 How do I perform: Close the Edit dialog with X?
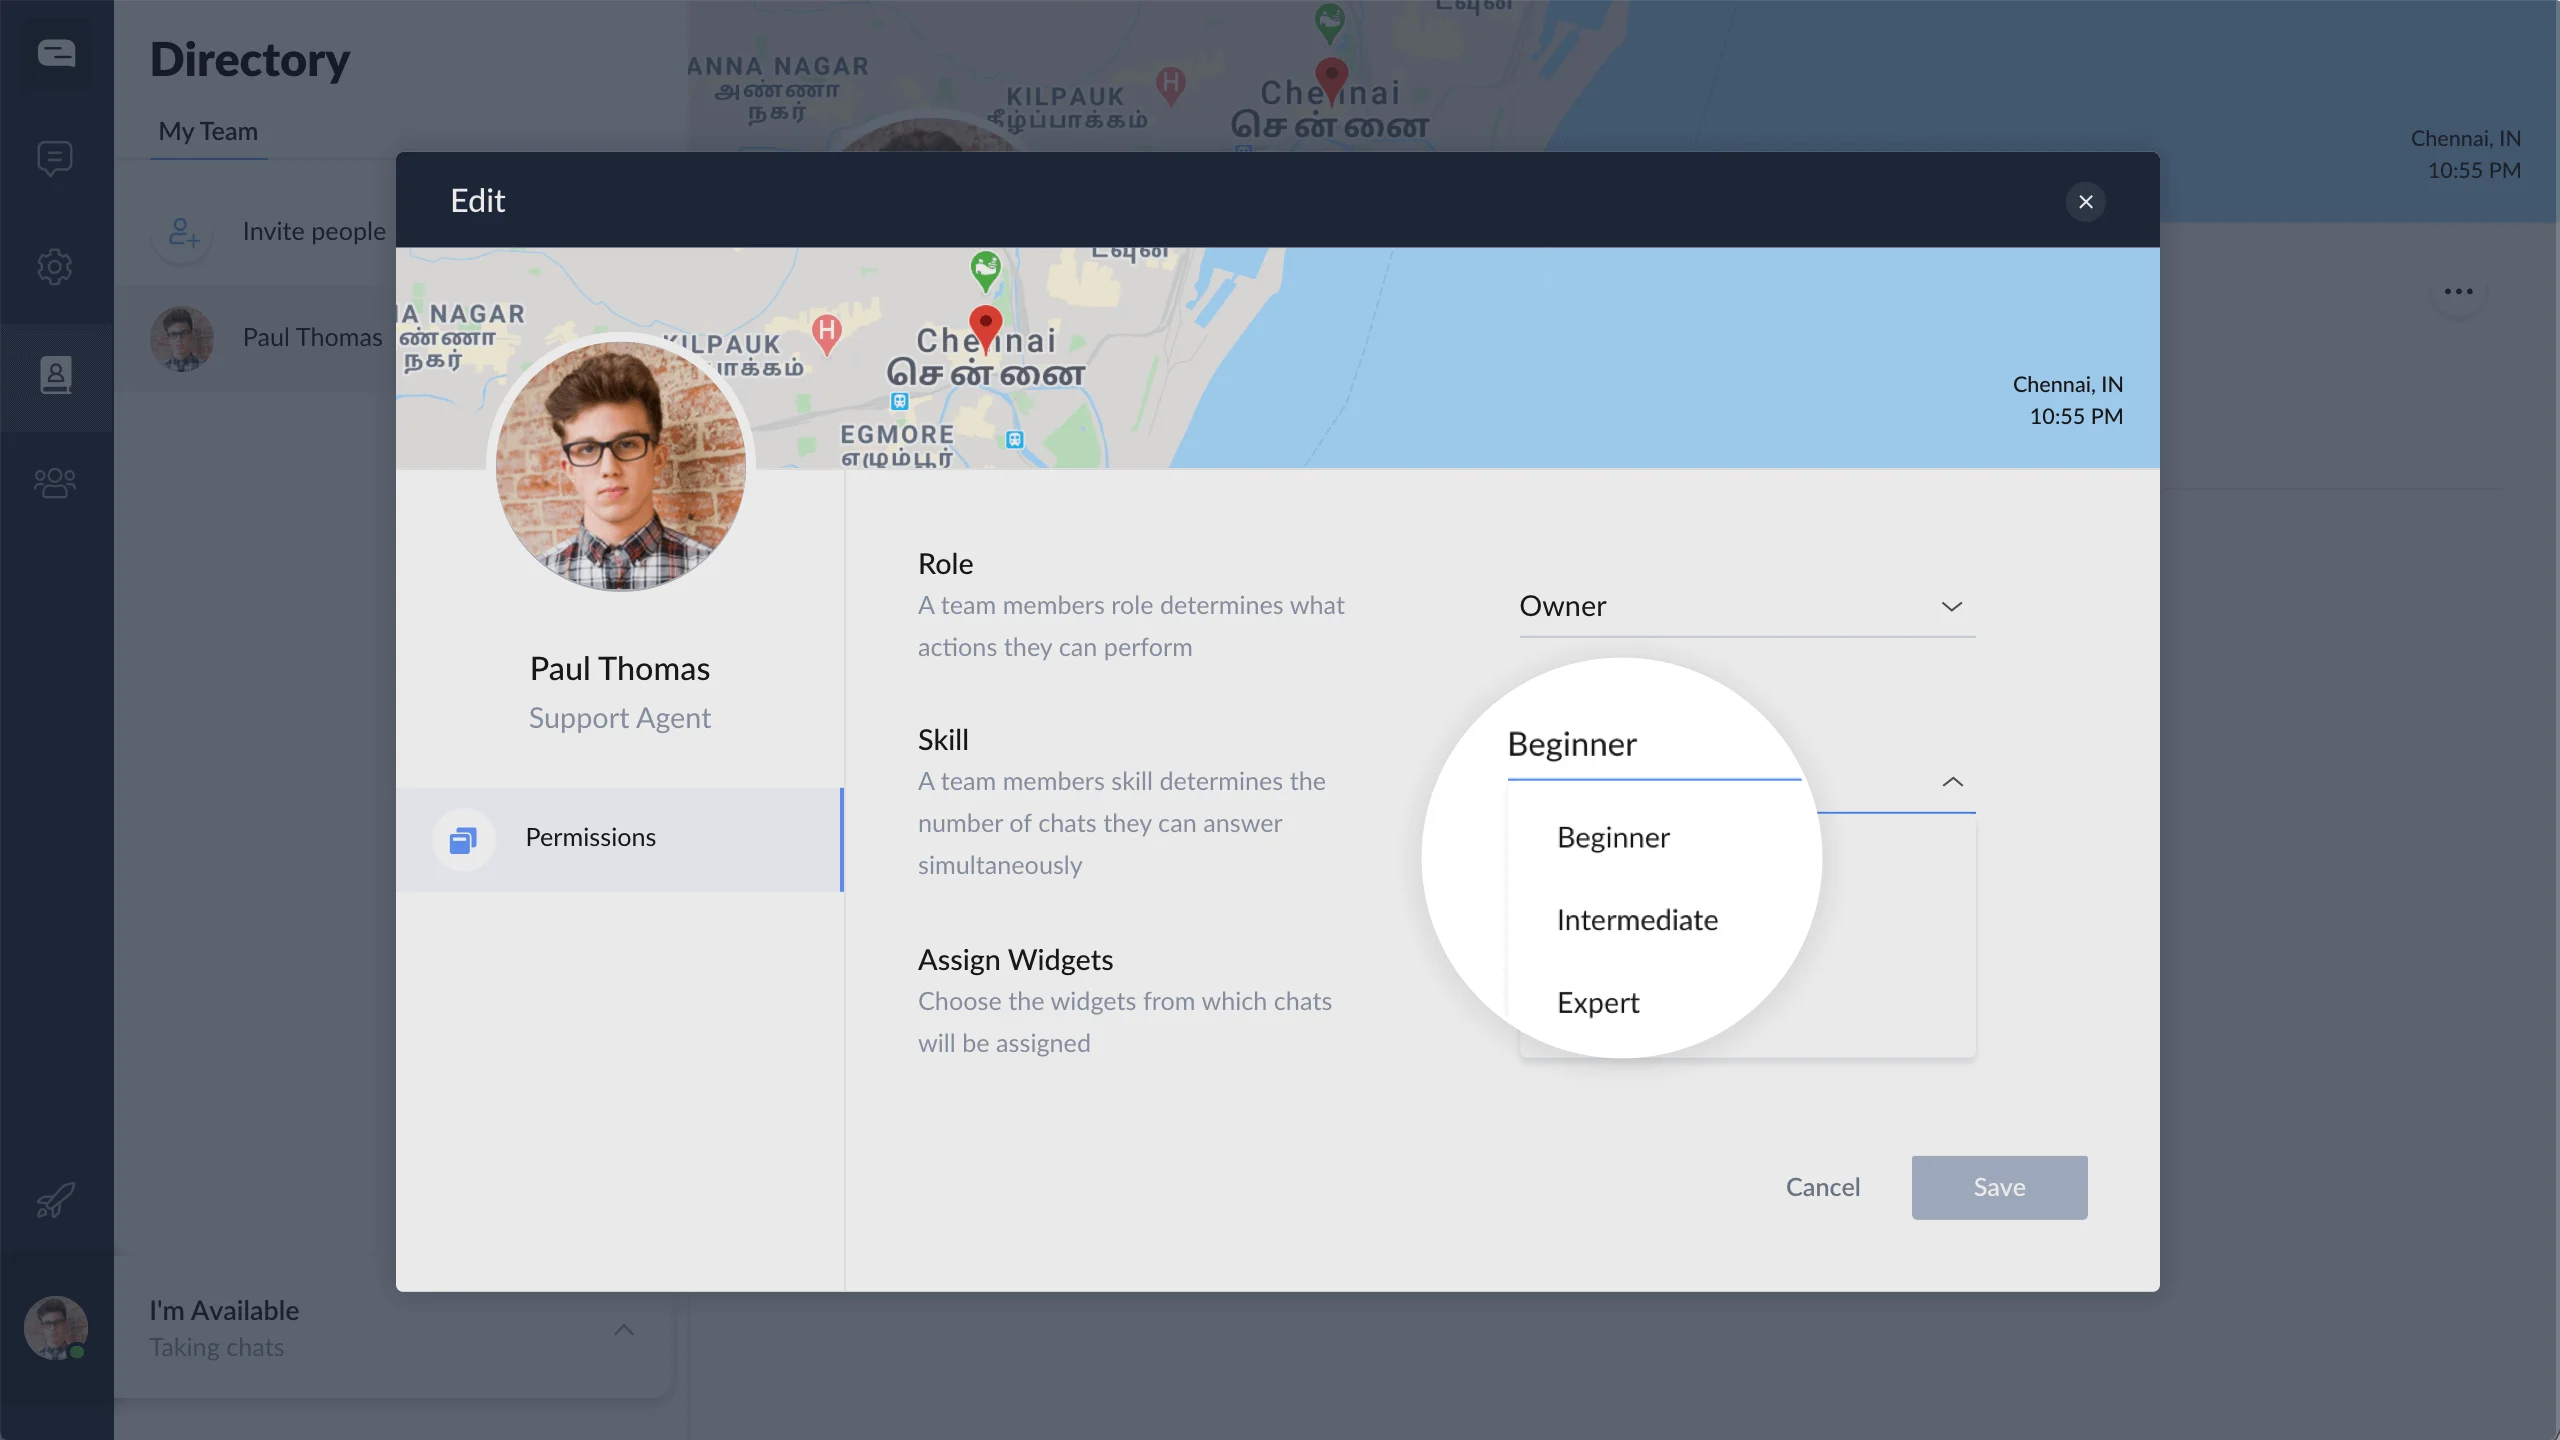(2085, 201)
